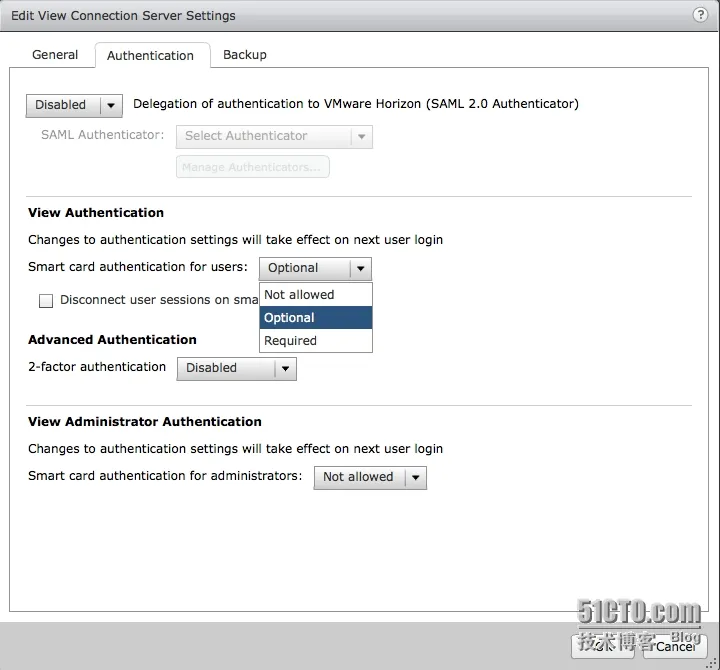Select the Authentication tab

(x=152, y=56)
